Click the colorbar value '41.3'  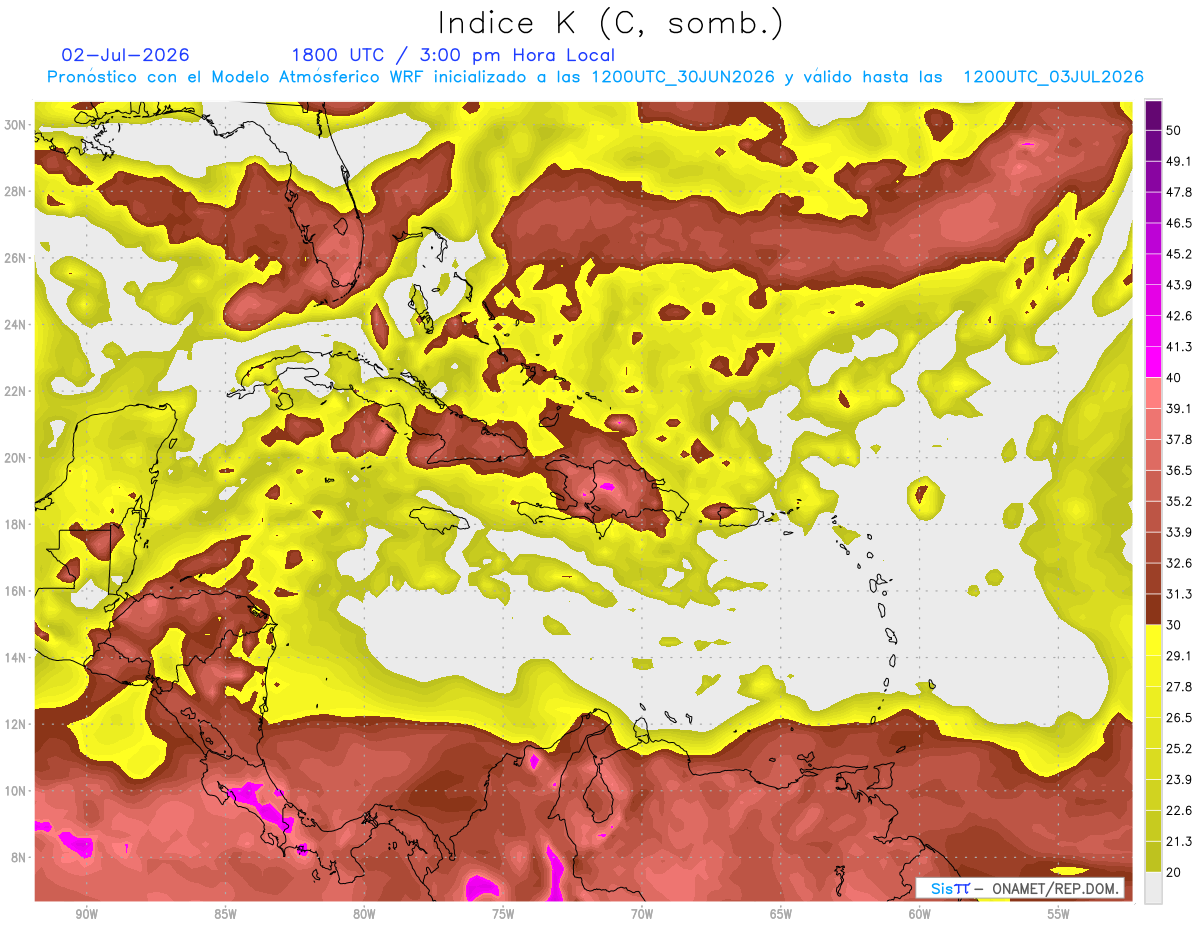point(1179,347)
